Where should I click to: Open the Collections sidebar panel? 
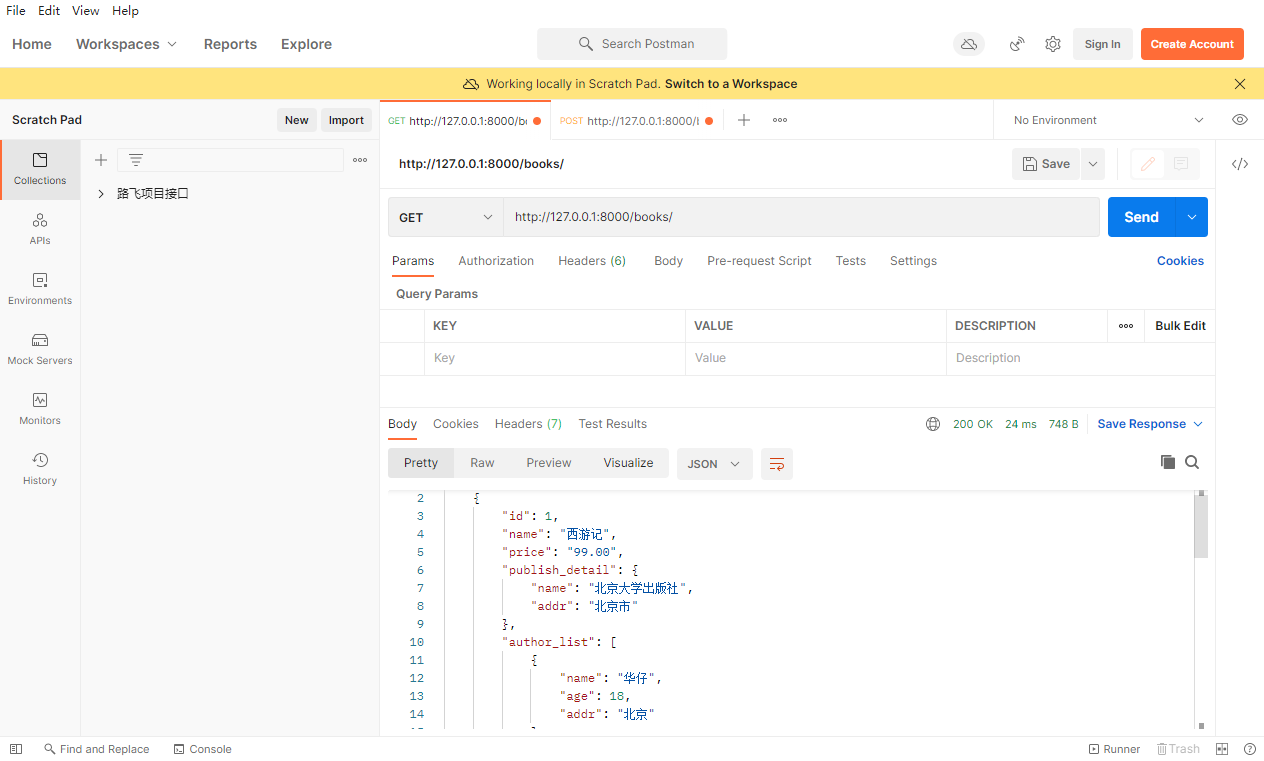point(40,168)
